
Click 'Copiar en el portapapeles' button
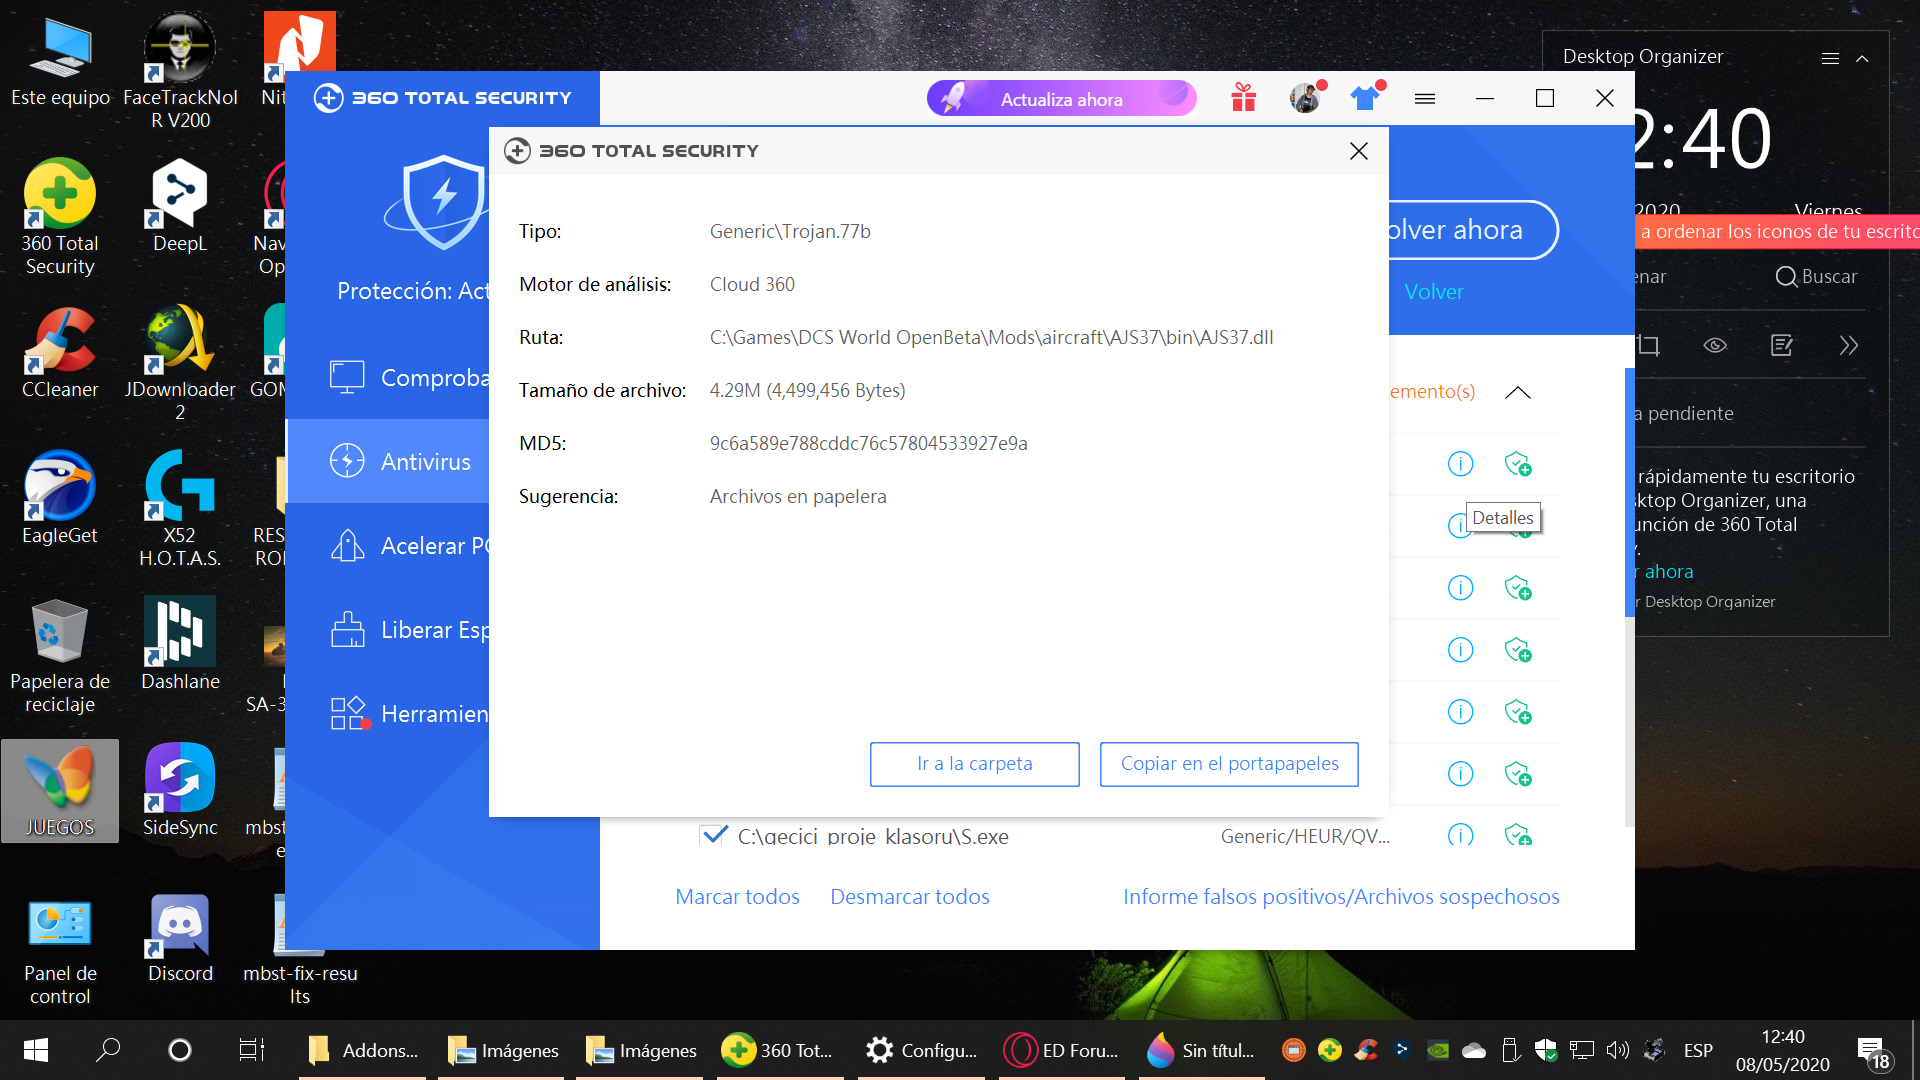[x=1229, y=764]
